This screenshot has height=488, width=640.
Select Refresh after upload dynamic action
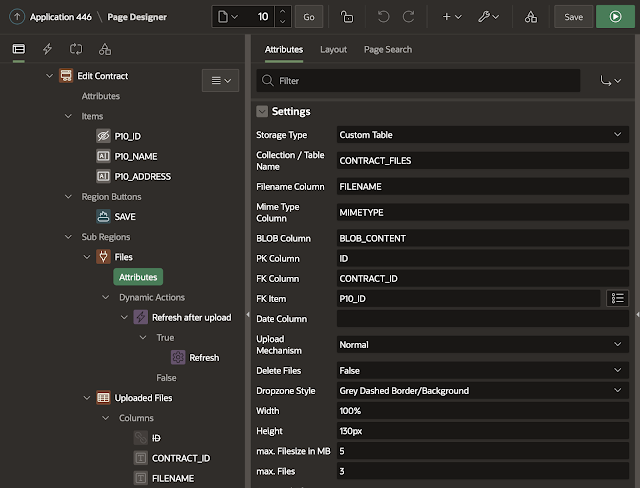pos(191,317)
